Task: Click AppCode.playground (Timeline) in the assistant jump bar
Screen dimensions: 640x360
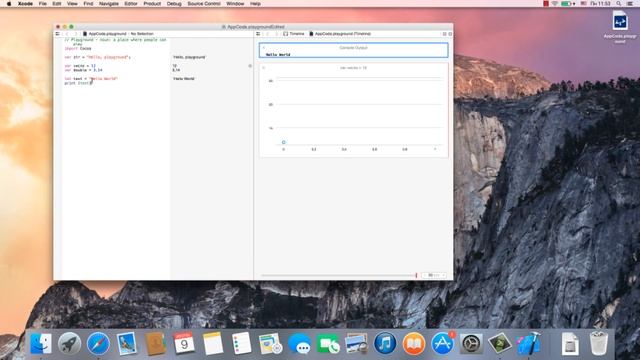Action: (340, 34)
